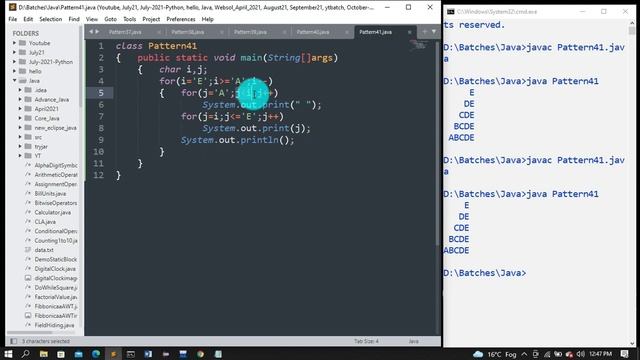Open ArithmeticOperat file in sidebar

56,175
